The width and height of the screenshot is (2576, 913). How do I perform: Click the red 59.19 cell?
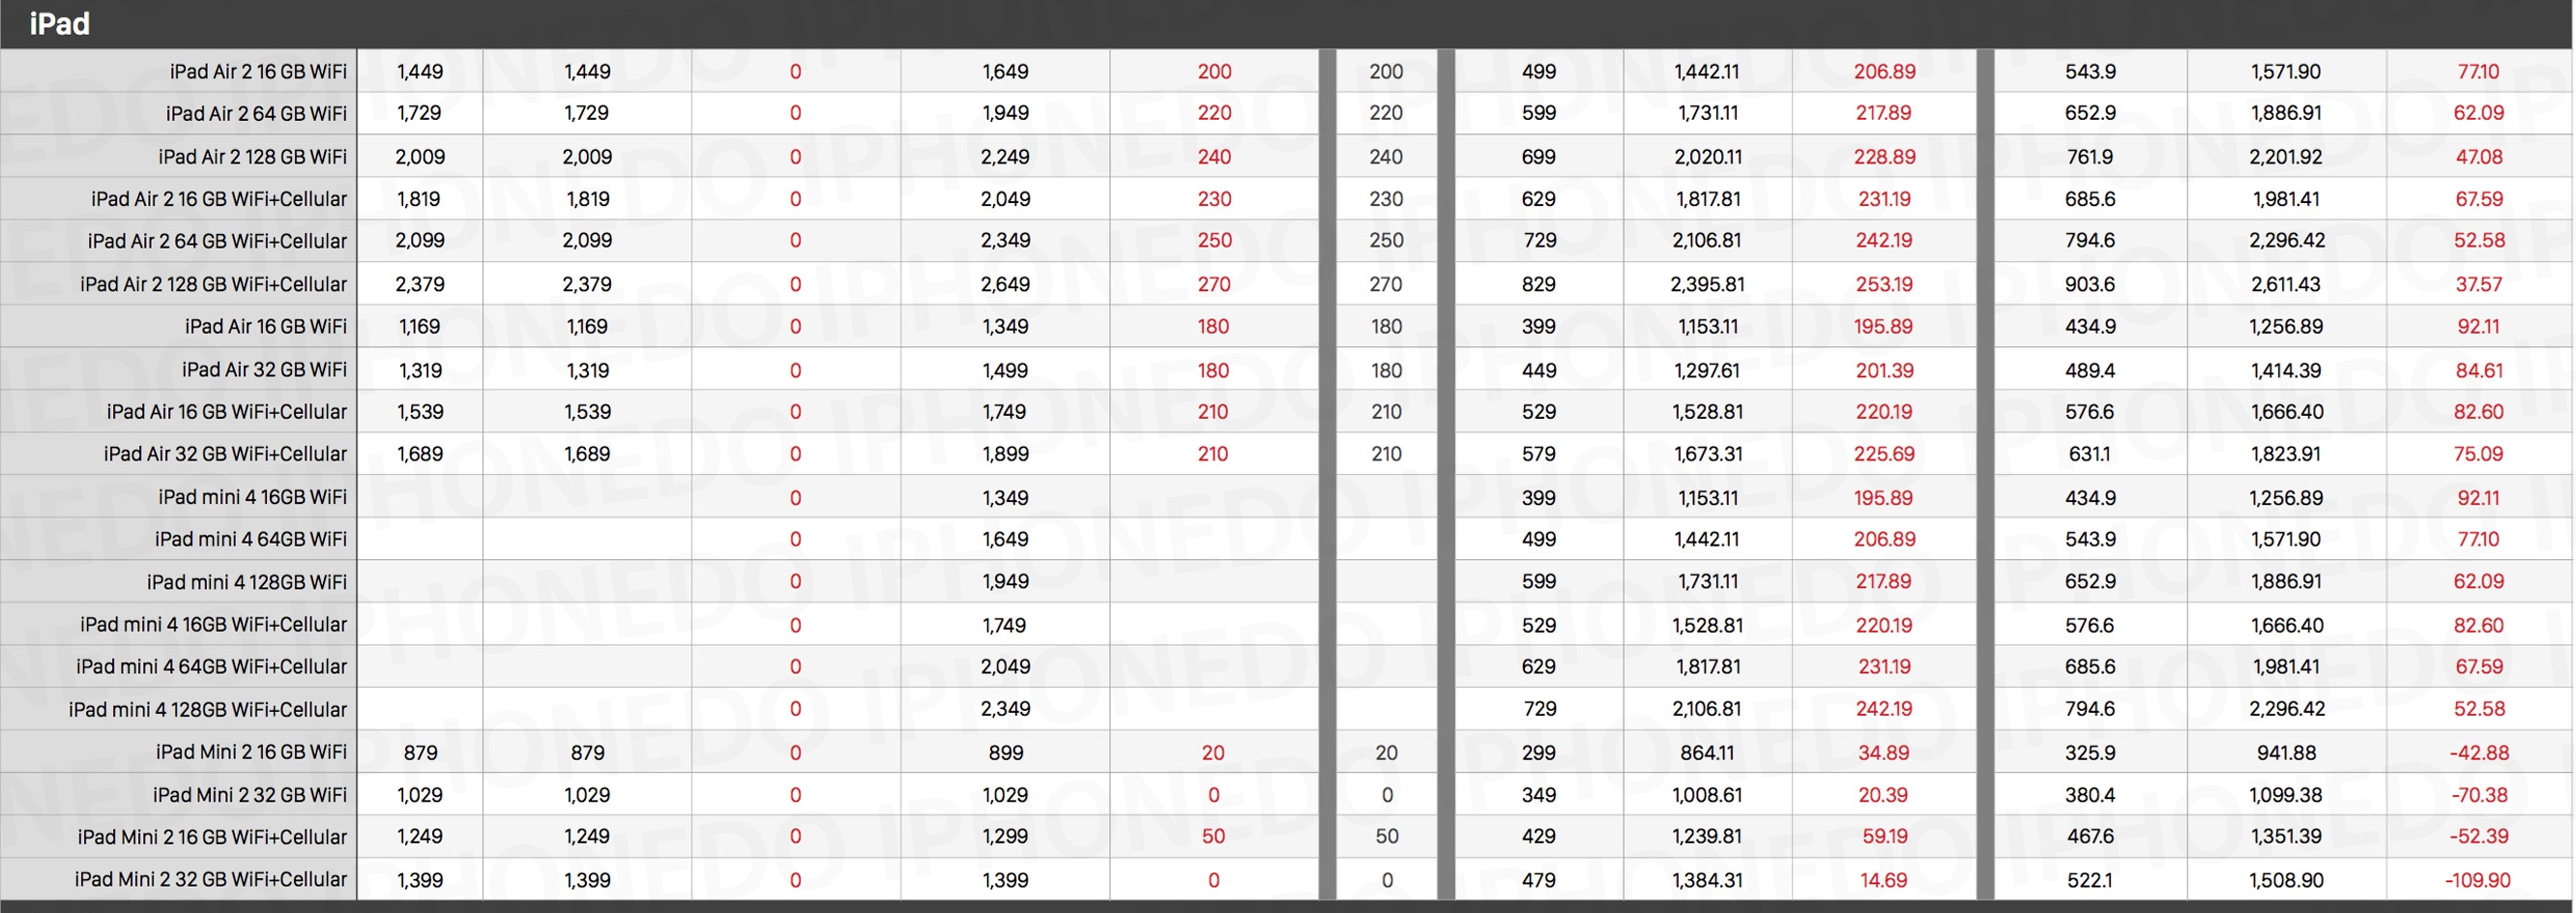click(x=1884, y=836)
